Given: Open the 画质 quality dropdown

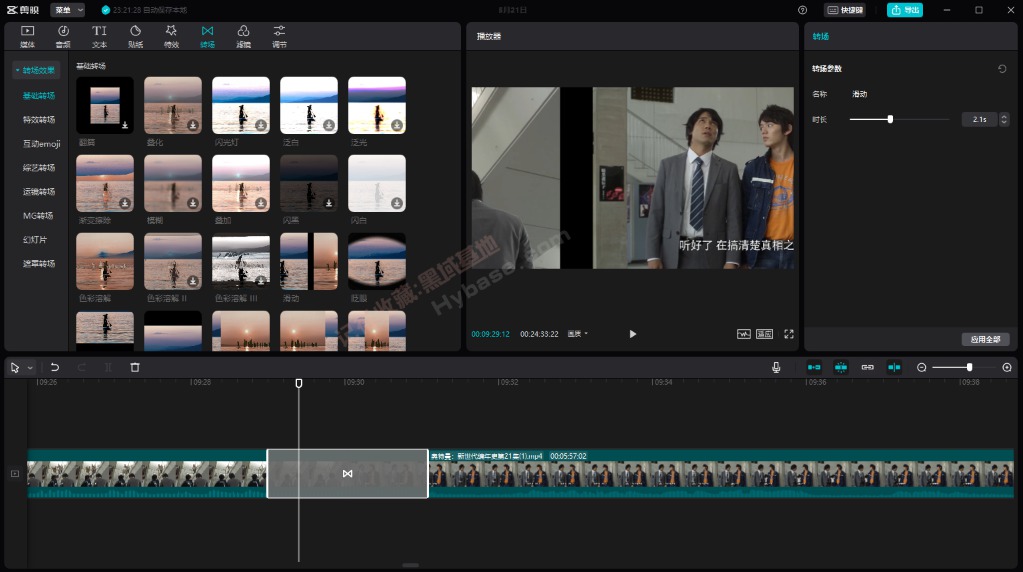Looking at the screenshot, I should [x=577, y=334].
